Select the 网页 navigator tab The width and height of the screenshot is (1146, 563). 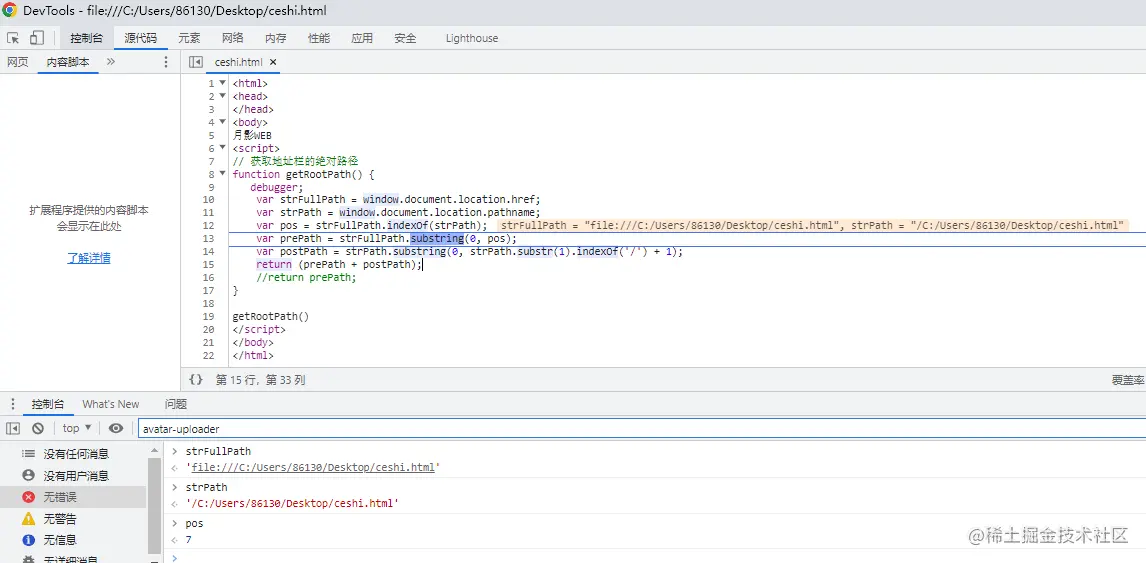click(18, 62)
